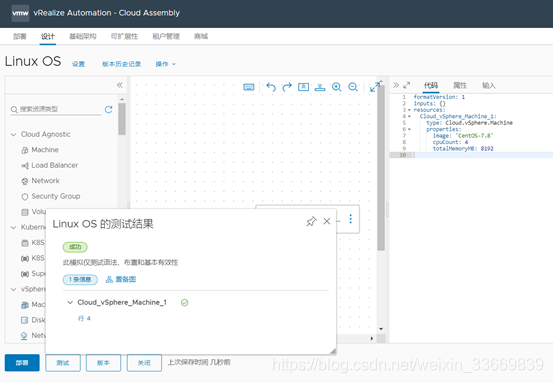
Task: Fold the Cloud_vSphere_Machine_1 block at line 4
Action: pyautogui.click(x=409, y=116)
